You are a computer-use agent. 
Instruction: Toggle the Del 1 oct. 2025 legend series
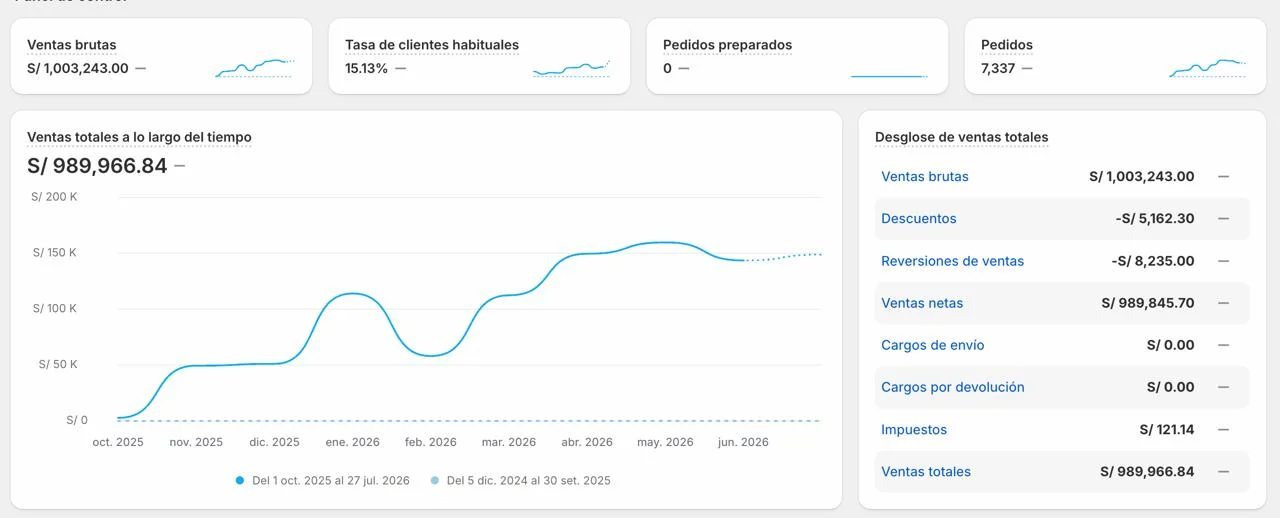tap(322, 480)
